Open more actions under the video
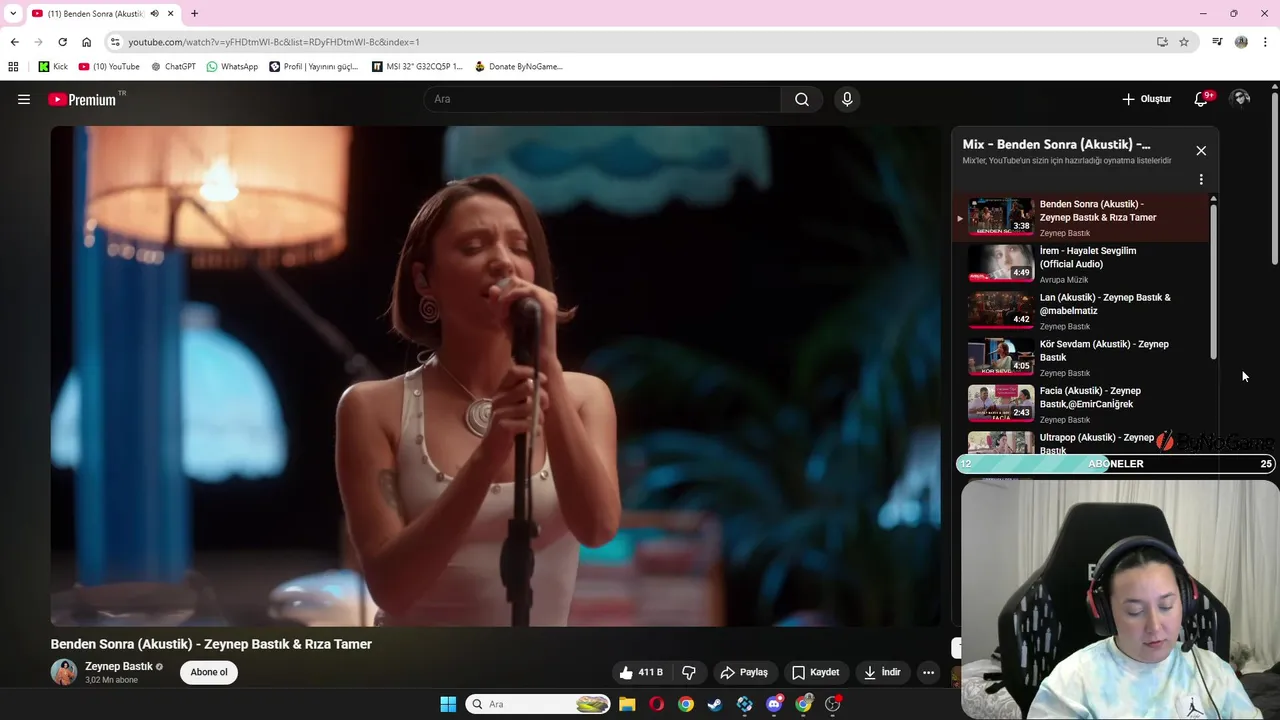 pyautogui.click(x=928, y=672)
